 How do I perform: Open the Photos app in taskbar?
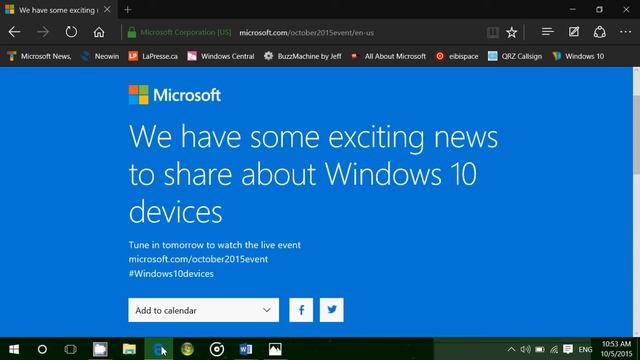(x=275, y=349)
